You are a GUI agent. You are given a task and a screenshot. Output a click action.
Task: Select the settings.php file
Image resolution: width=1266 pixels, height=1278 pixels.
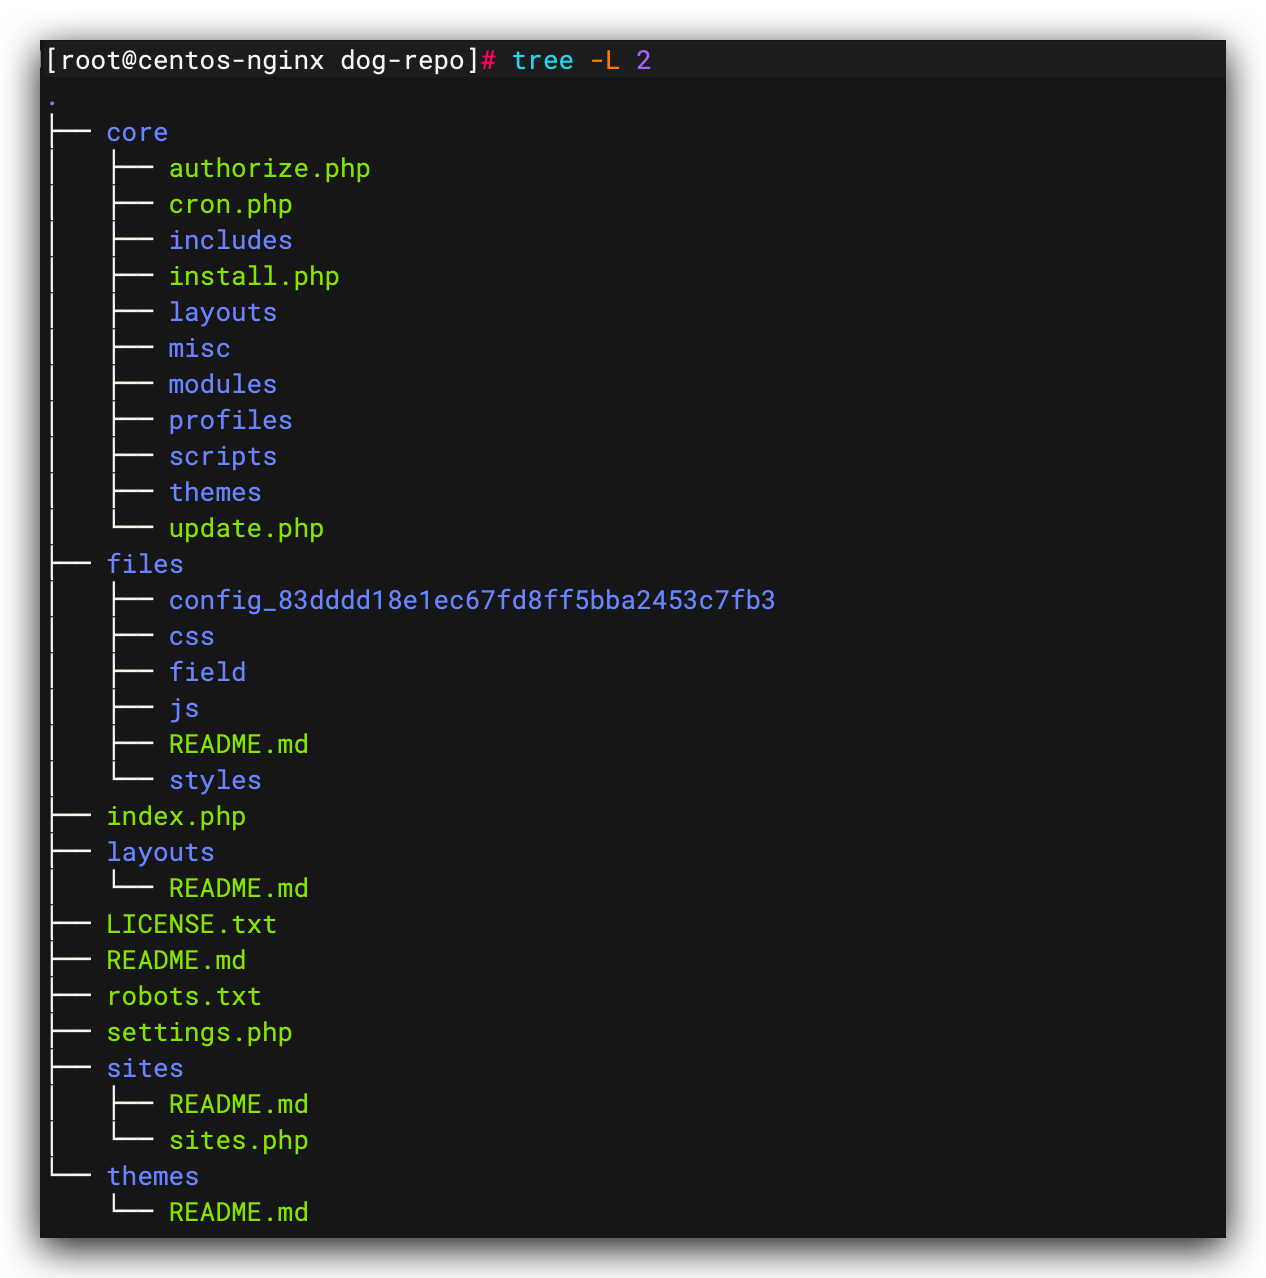pos(199,1033)
